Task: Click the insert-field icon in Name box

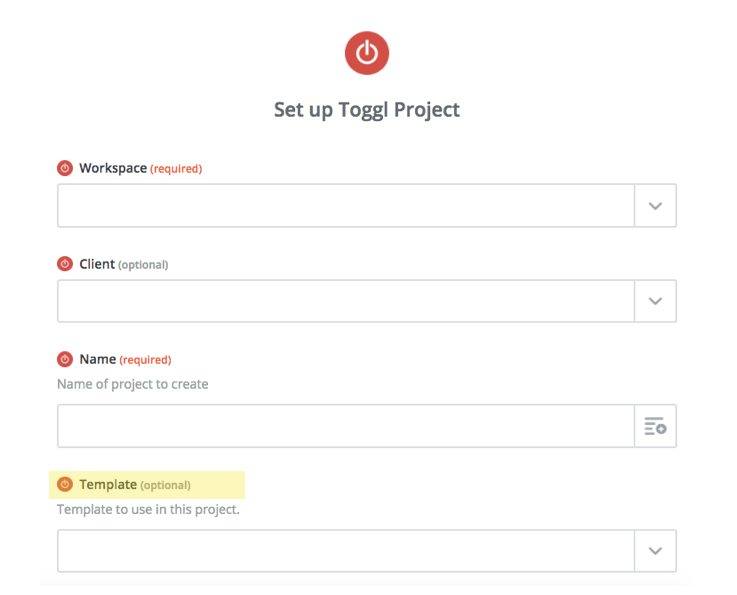Action: [x=655, y=427]
